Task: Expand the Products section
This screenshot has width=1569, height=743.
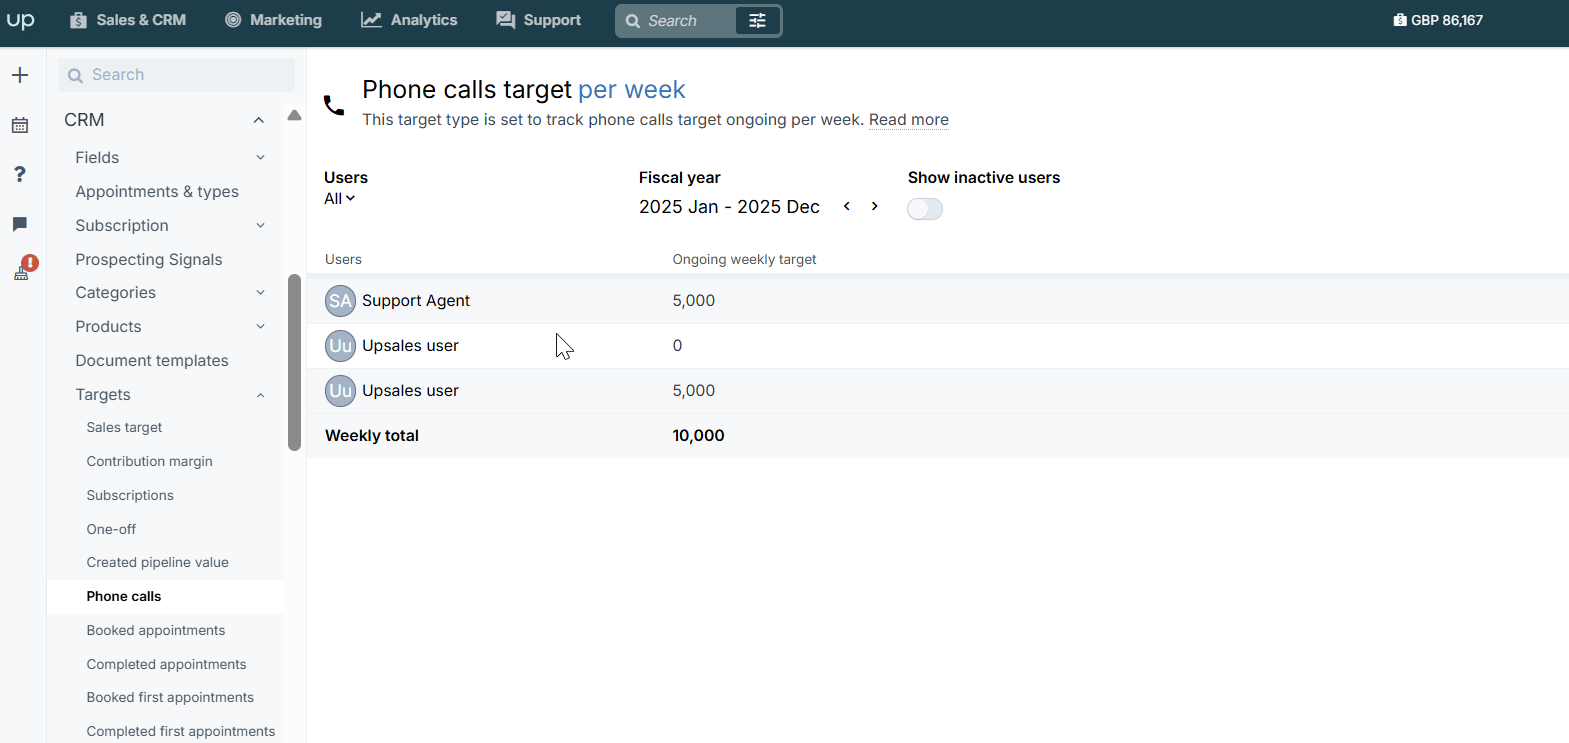Action: (261, 327)
